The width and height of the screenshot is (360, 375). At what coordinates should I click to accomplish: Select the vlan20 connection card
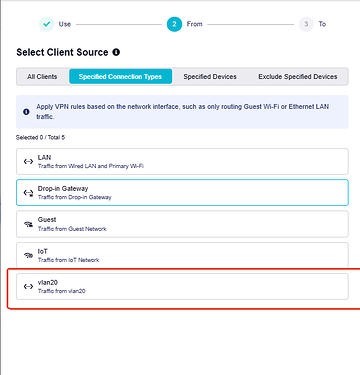point(182,286)
